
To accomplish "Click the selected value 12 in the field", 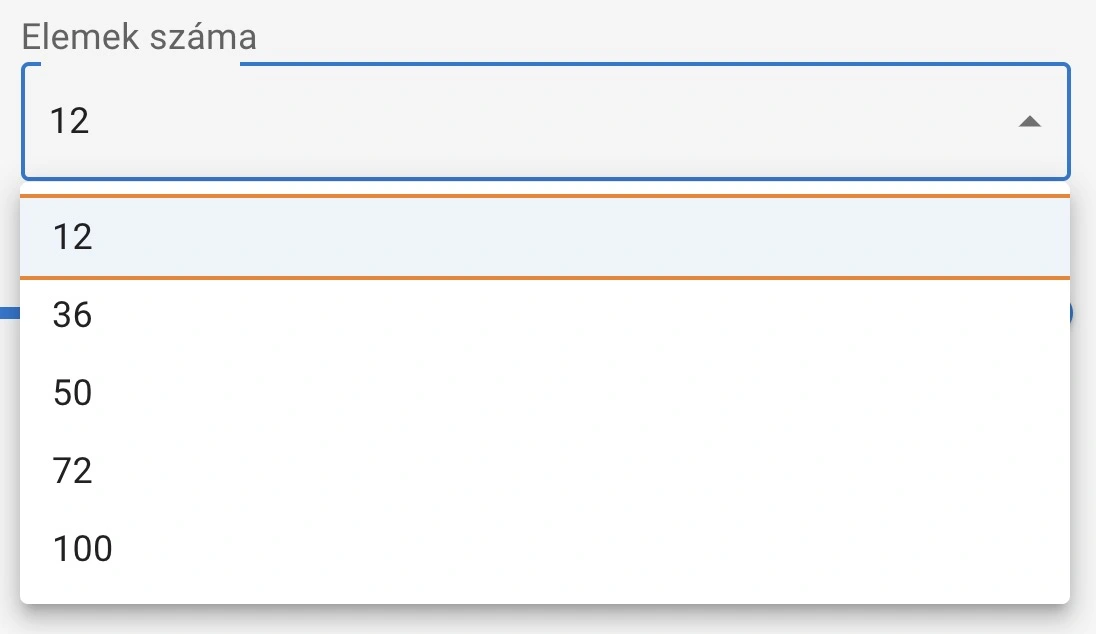I will coord(70,122).
